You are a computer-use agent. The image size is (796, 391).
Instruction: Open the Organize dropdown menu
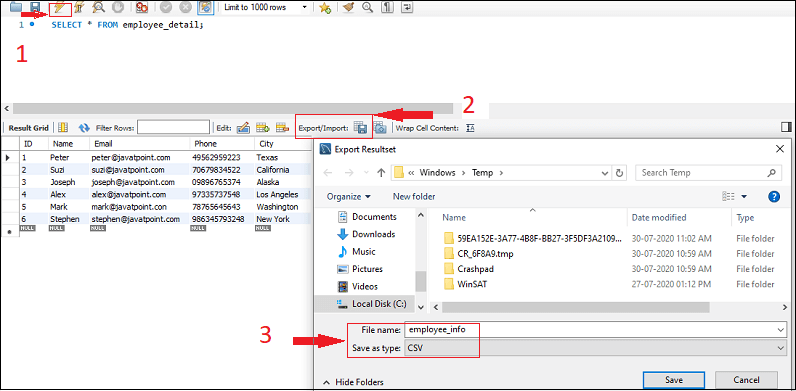point(349,197)
